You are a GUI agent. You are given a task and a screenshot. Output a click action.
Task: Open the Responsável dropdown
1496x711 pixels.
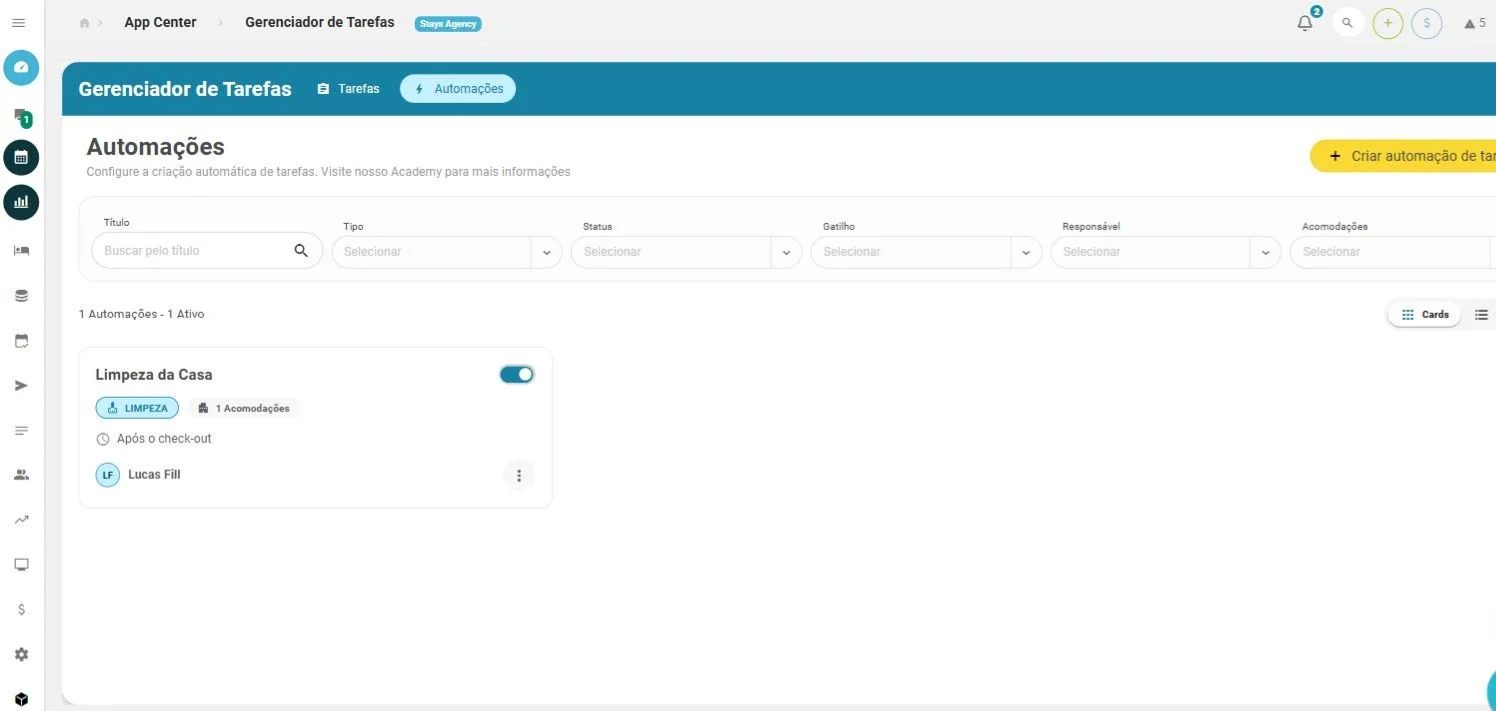[x=1166, y=252]
